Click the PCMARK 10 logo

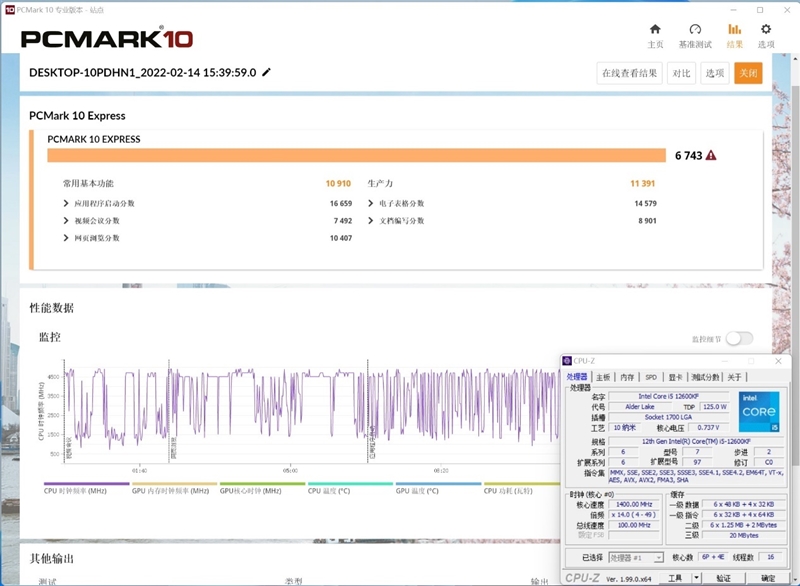[x=107, y=38]
